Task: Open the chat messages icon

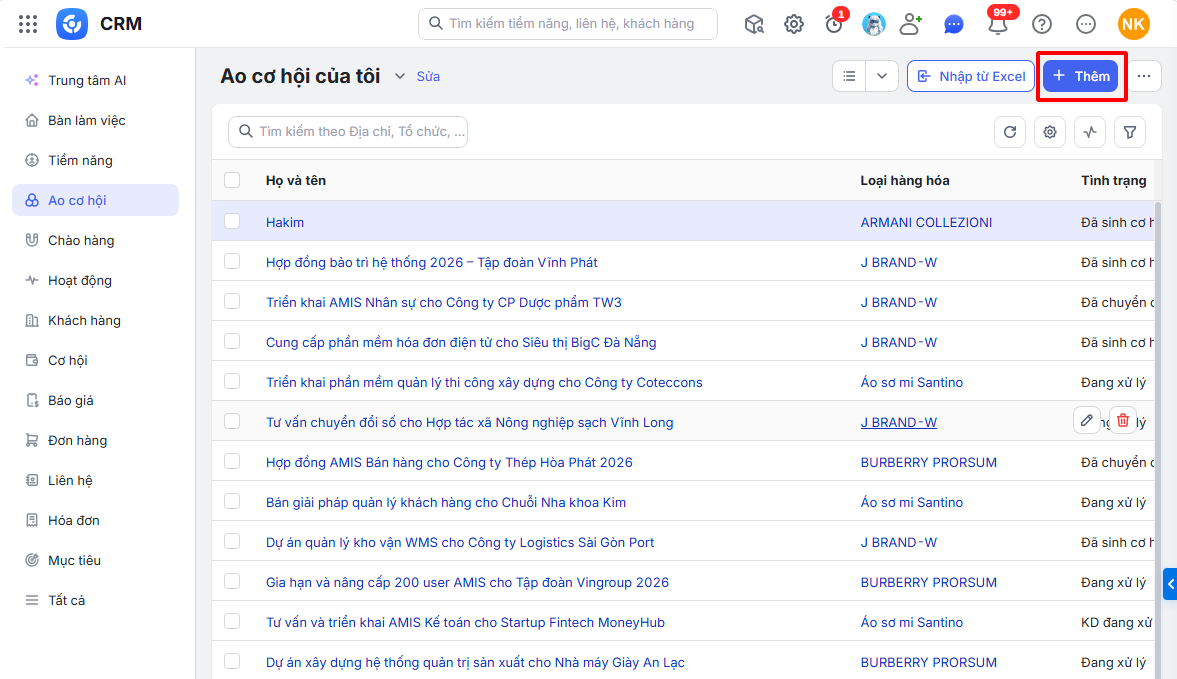Action: [953, 24]
